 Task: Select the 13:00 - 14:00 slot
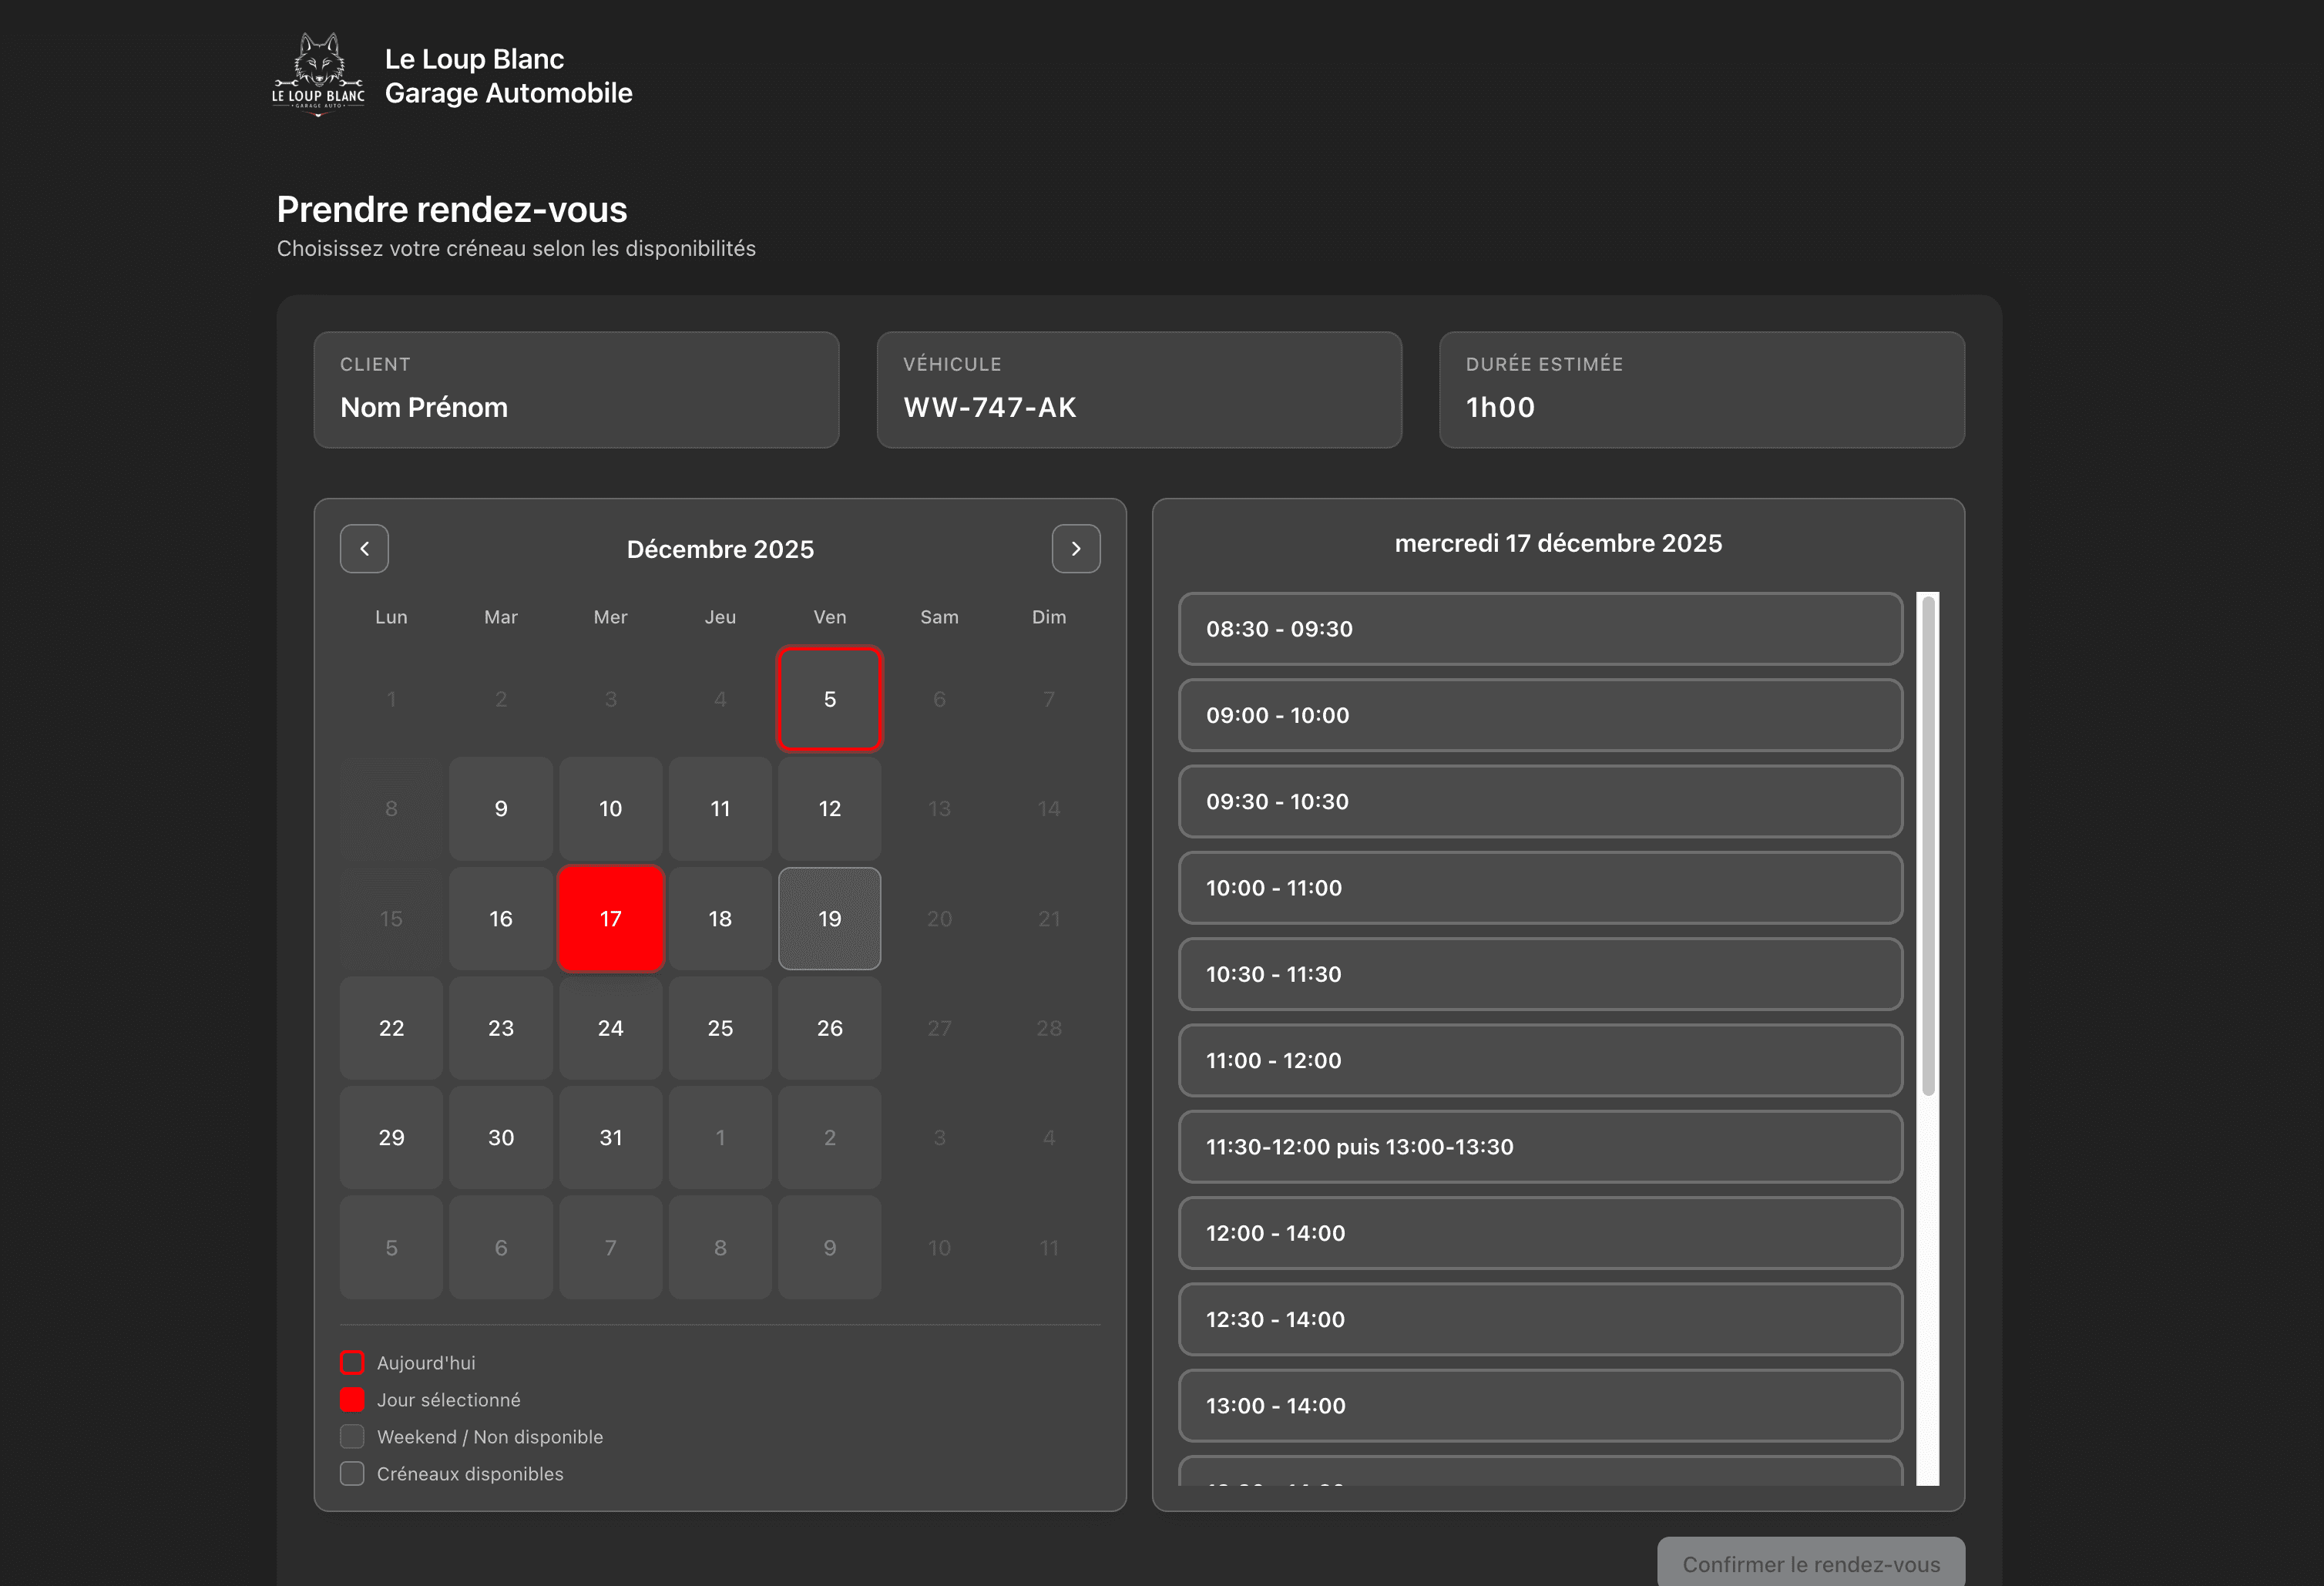click(1540, 1405)
